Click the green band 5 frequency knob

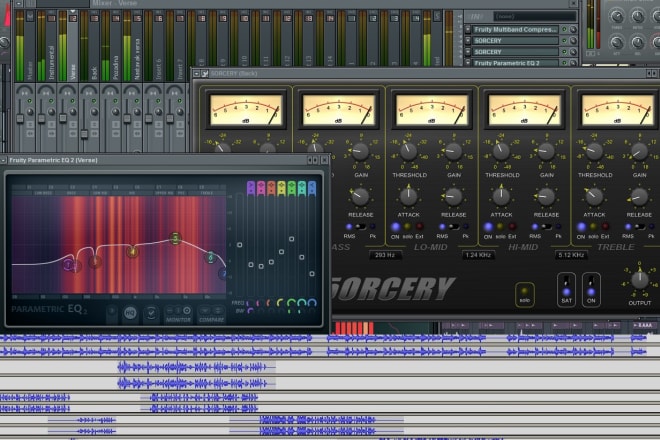pyautogui.click(x=291, y=302)
